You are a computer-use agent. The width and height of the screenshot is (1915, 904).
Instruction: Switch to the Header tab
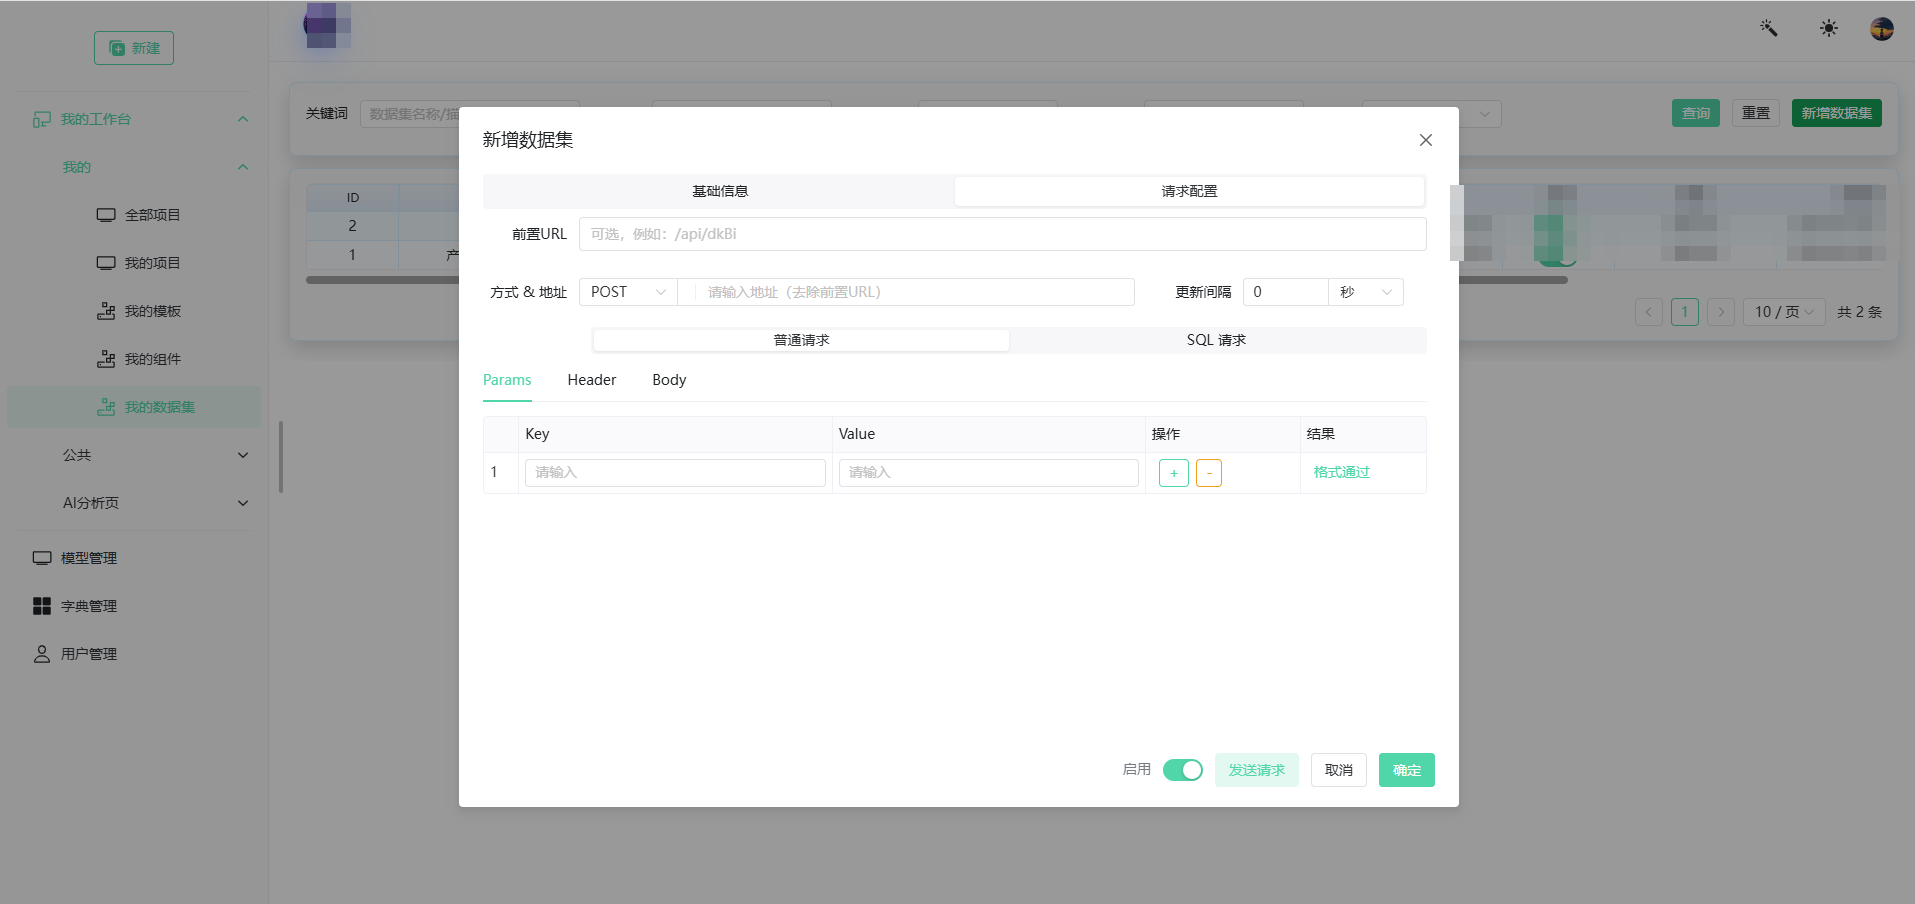(x=592, y=380)
